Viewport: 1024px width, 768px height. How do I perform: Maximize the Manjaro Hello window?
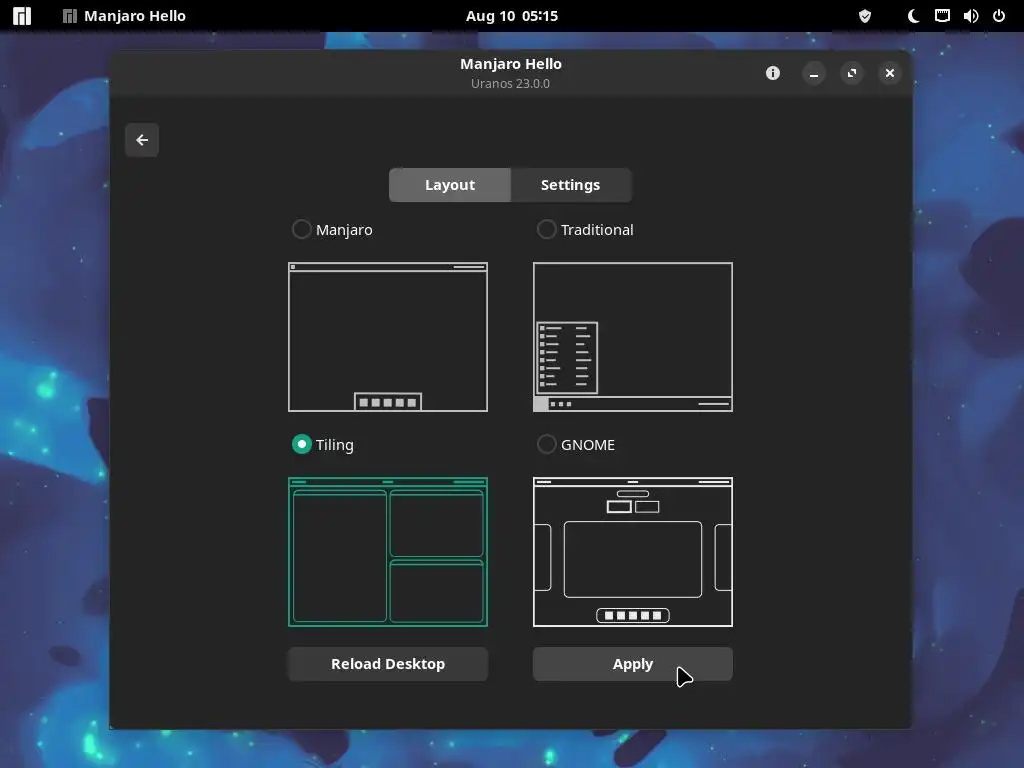tap(852, 73)
